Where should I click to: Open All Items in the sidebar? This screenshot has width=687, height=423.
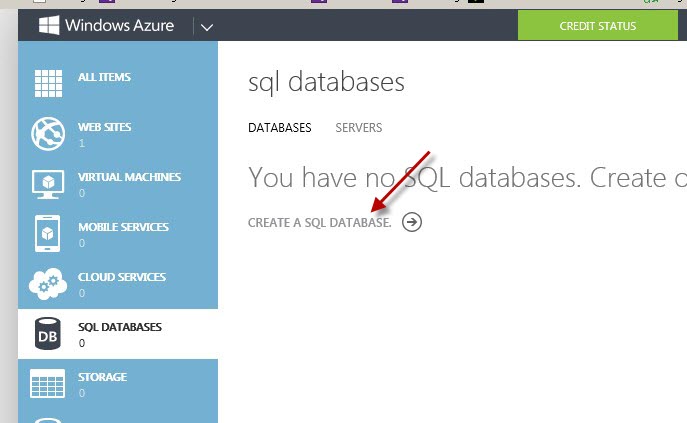pos(104,77)
